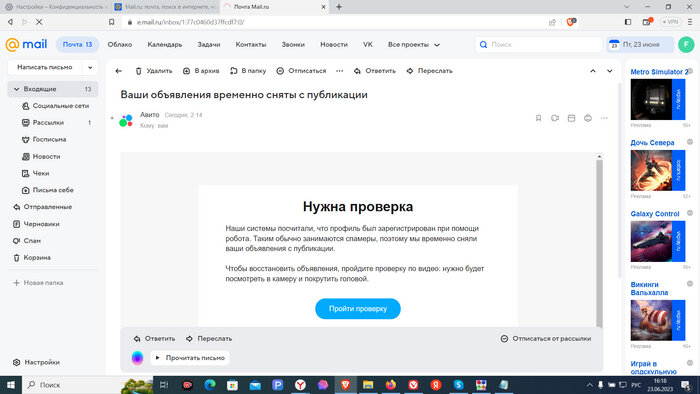
Task: Open Контакты in top navigation
Action: [x=251, y=45]
